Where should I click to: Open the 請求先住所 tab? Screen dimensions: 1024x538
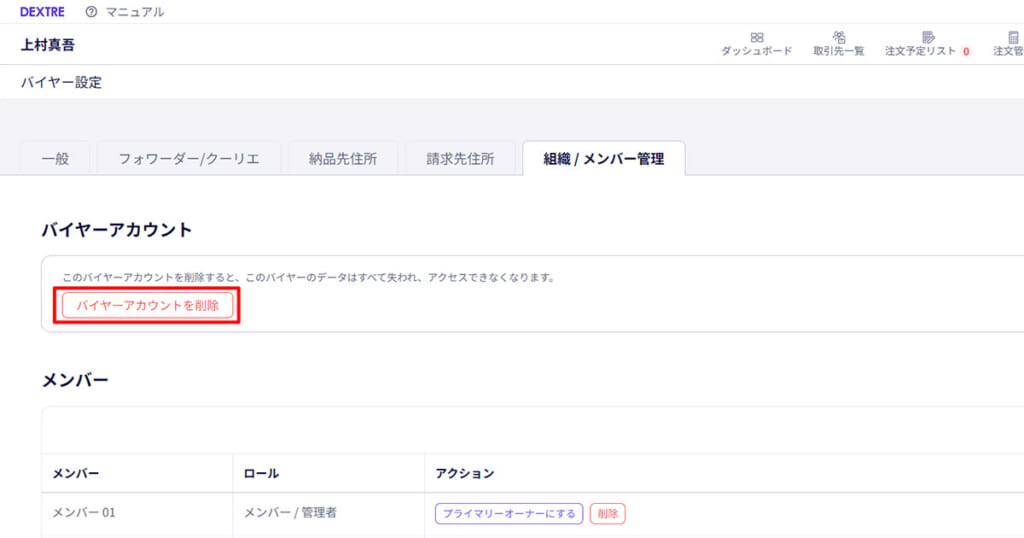click(460, 159)
